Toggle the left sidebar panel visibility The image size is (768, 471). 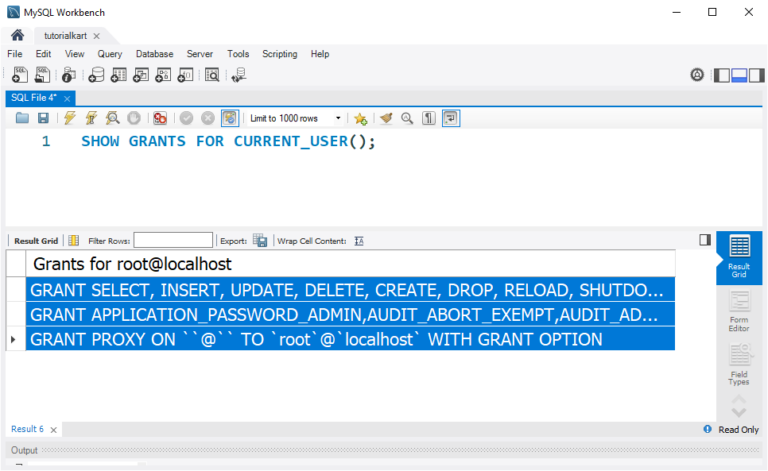pos(723,75)
